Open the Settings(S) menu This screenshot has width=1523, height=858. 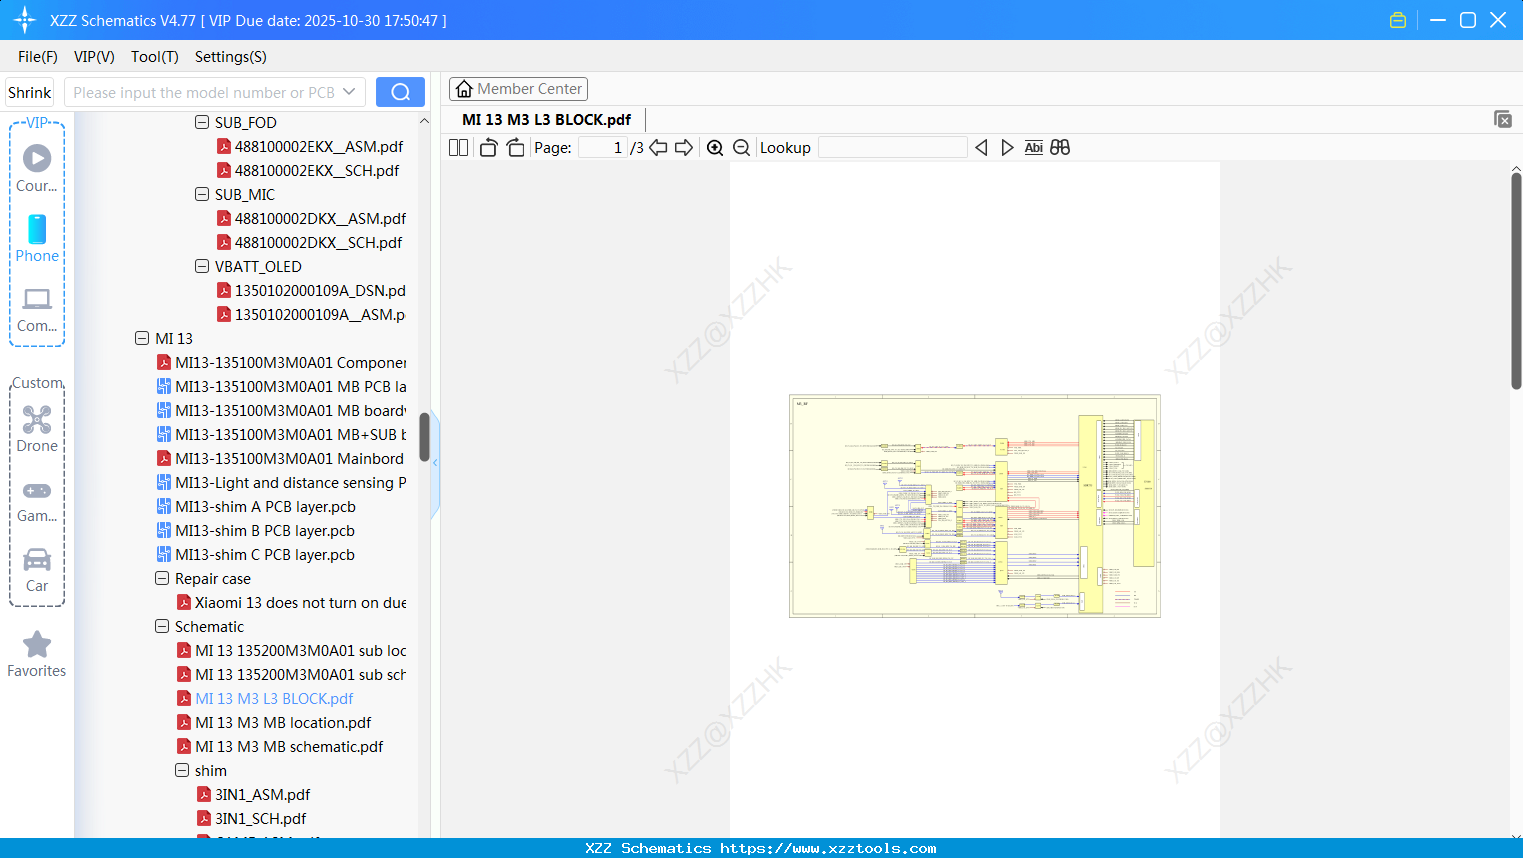coord(231,57)
